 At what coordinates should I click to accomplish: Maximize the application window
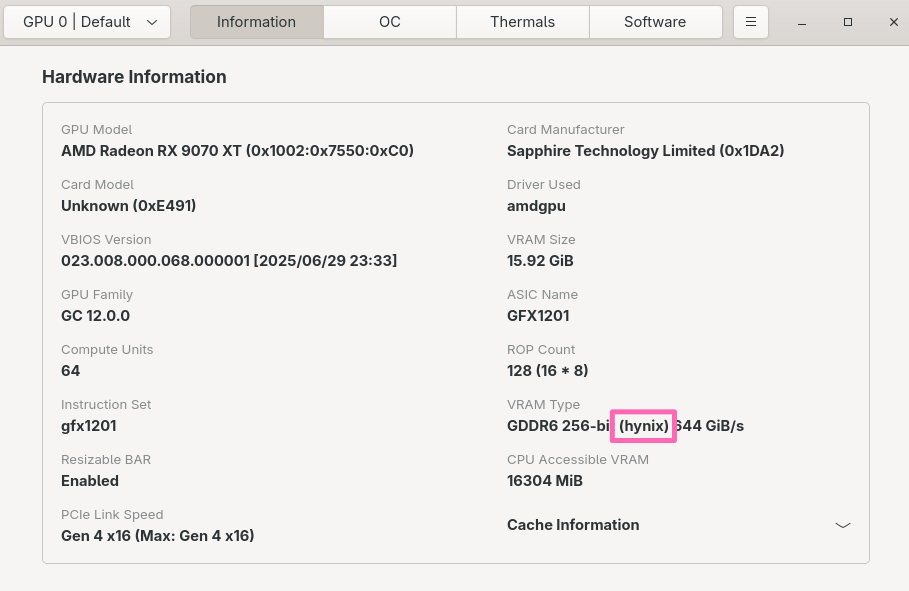848,21
